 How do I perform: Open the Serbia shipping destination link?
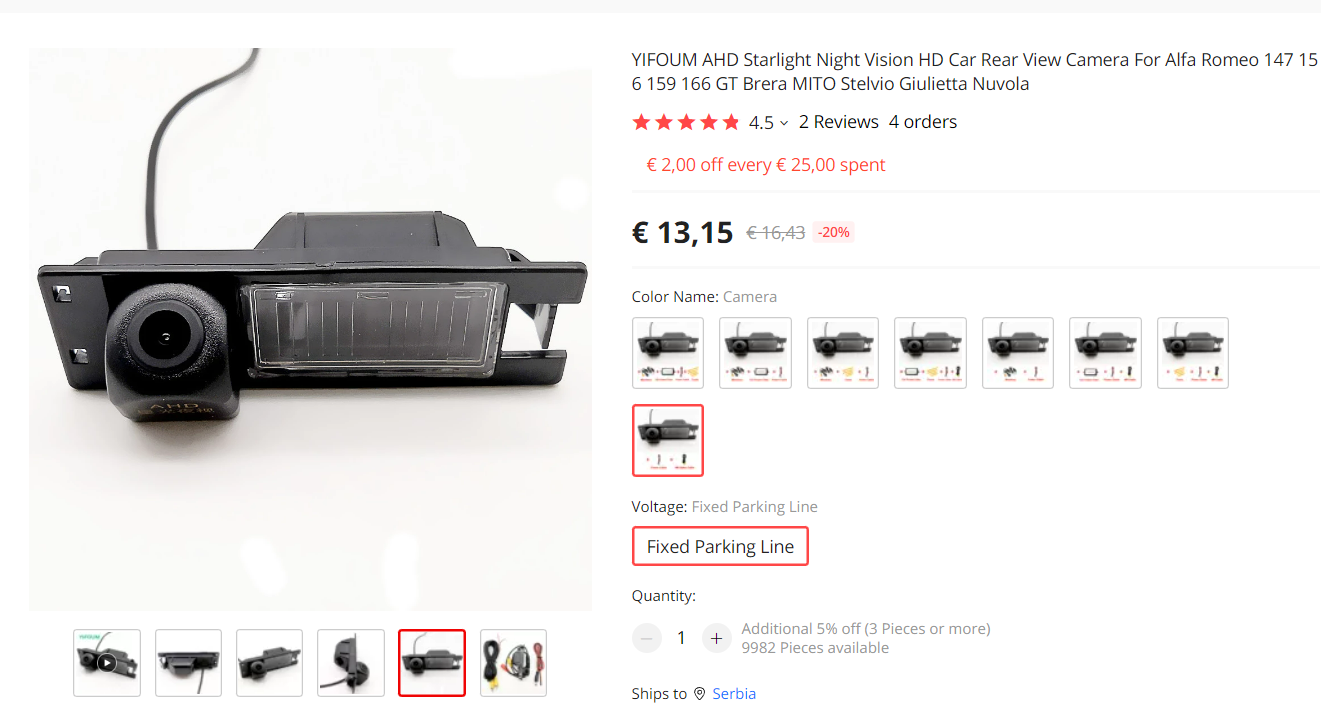(x=734, y=694)
